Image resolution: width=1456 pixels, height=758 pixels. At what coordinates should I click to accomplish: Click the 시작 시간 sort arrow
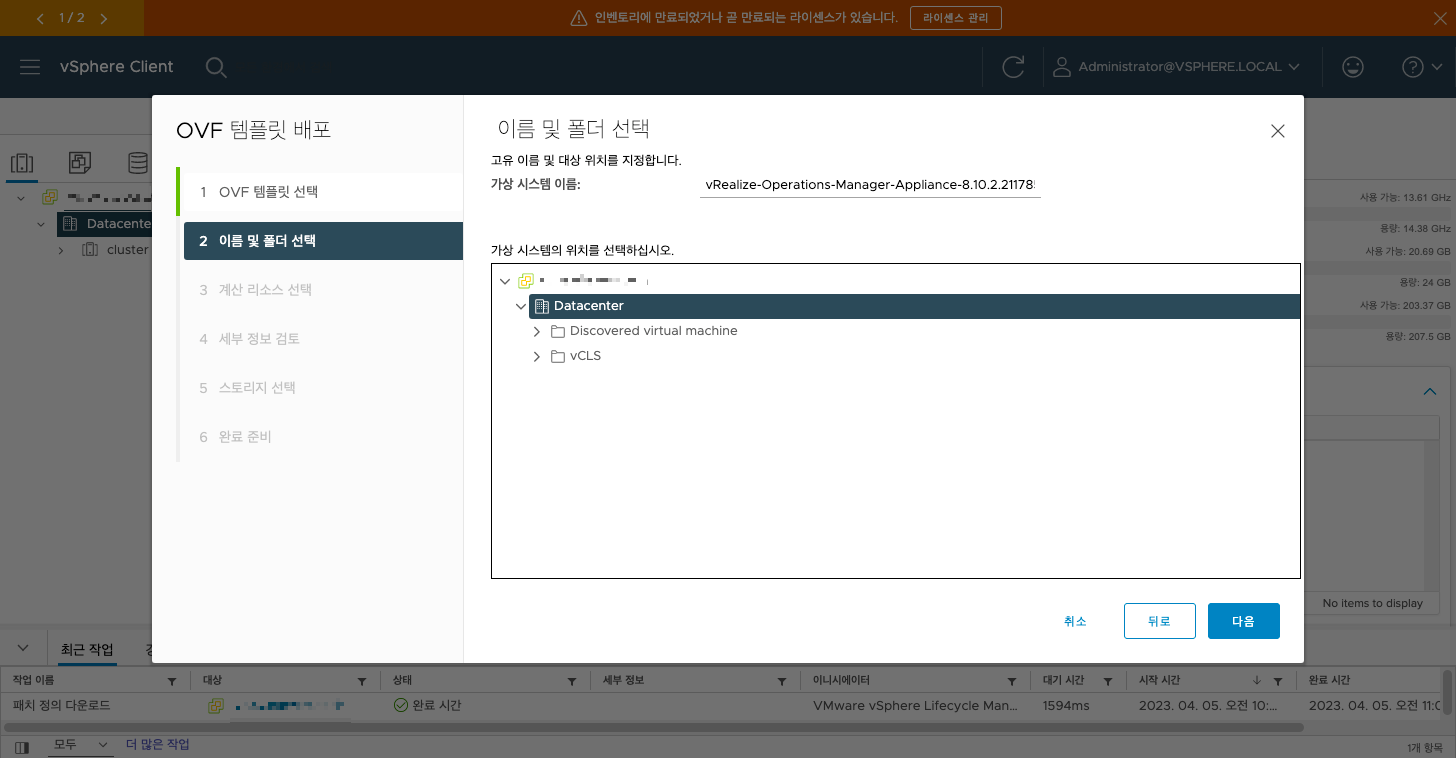pyautogui.click(x=1257, y=681)
